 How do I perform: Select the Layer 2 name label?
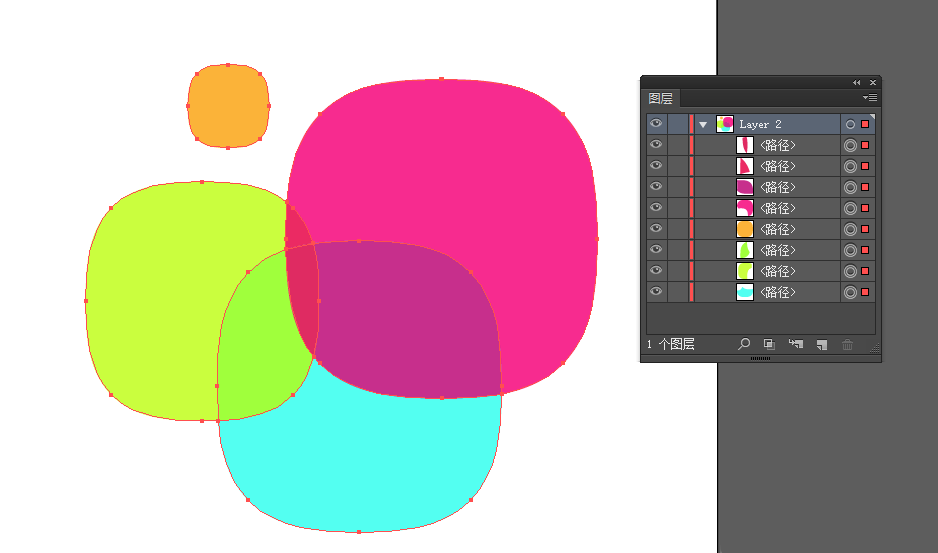tap(760, 124)
